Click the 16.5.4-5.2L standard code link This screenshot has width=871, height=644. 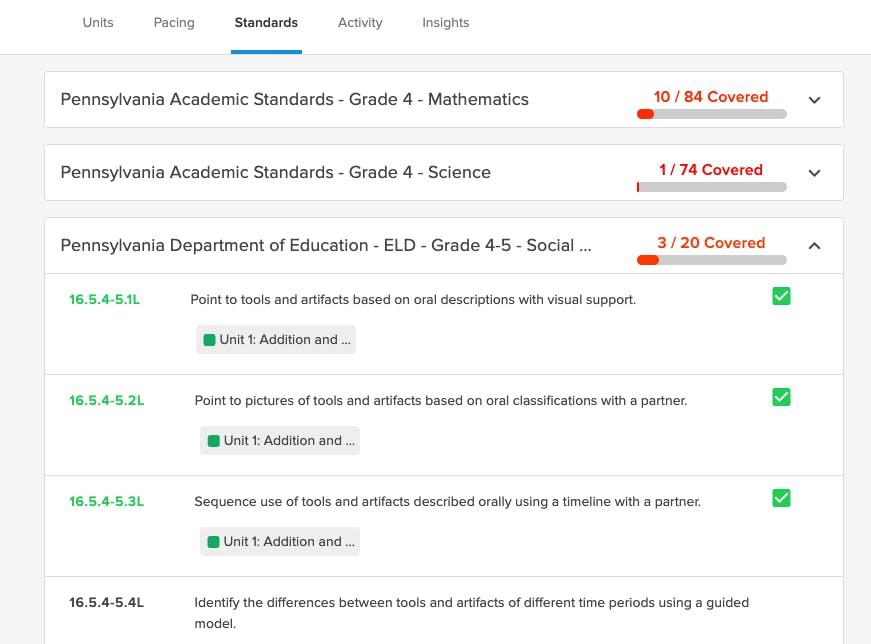tap(107, 401)
